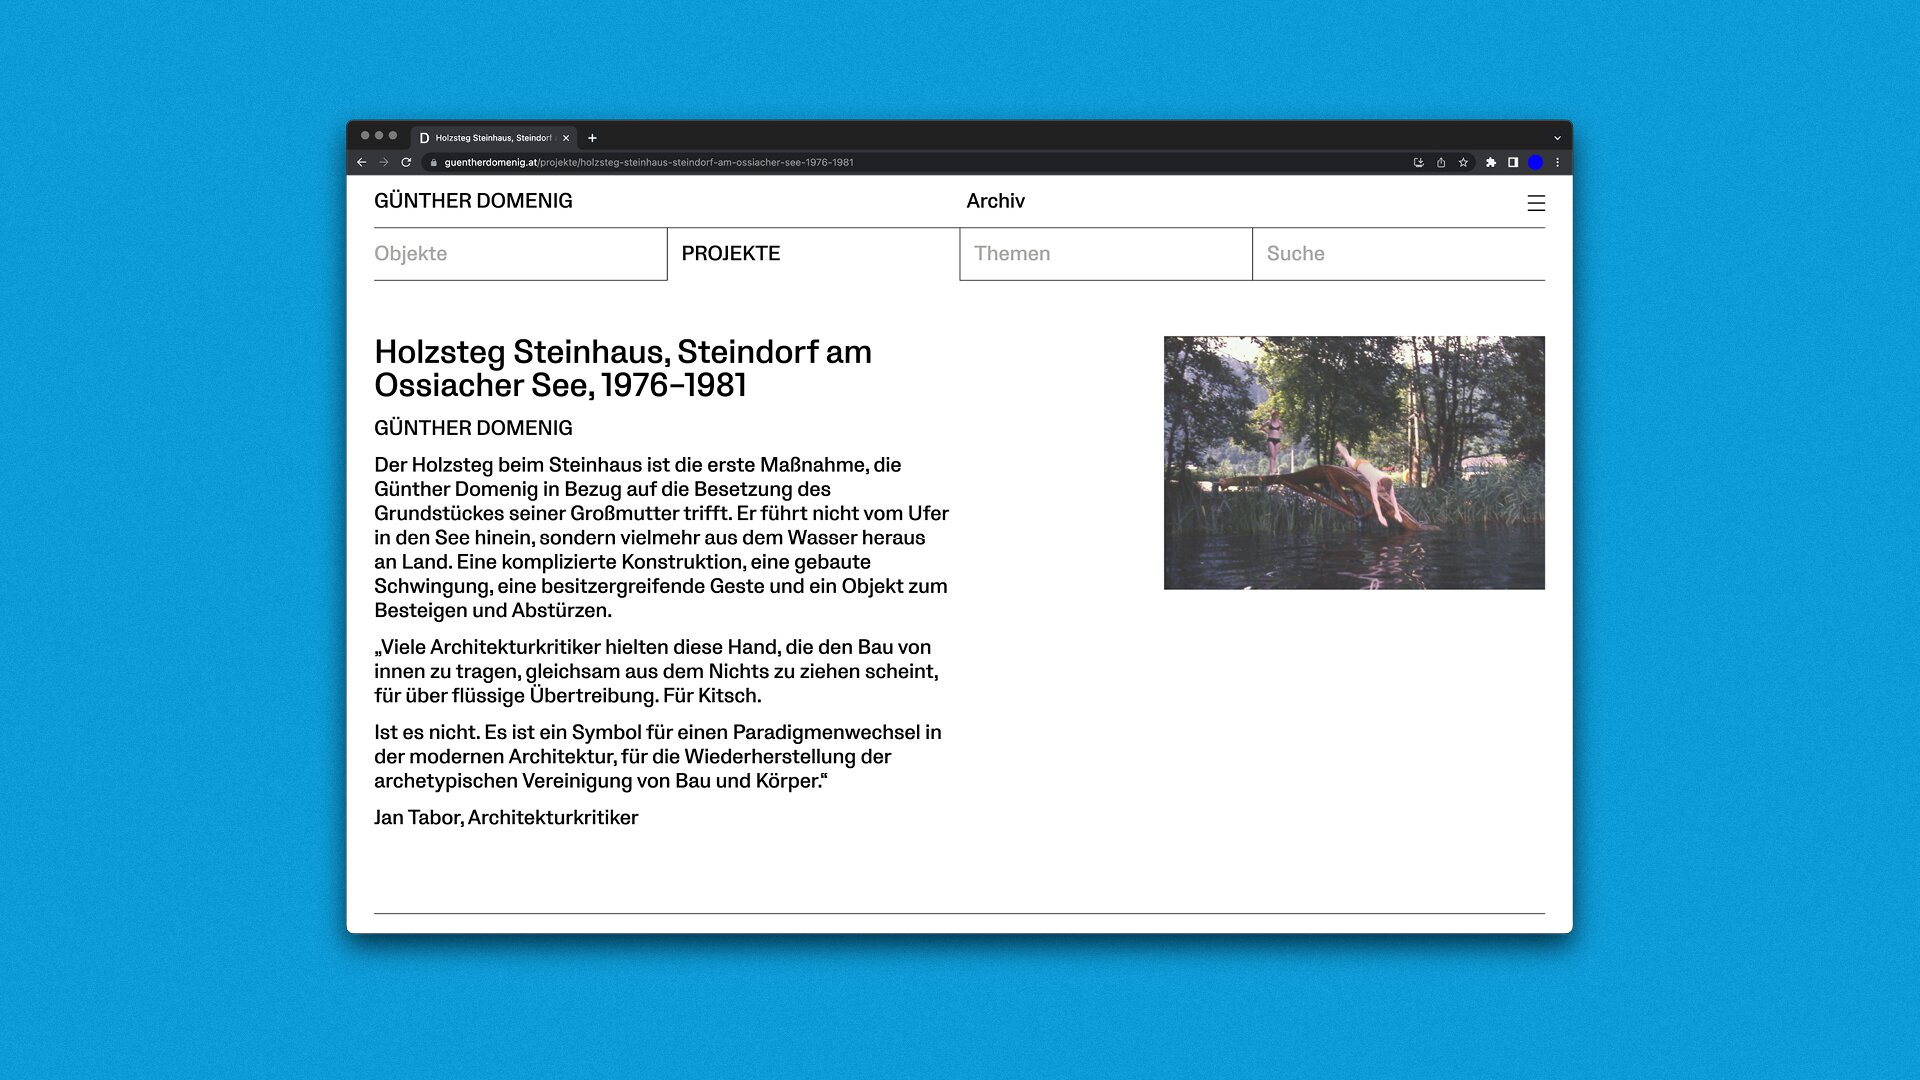Image resolution: width=1920 pixels, height=1080 pixels.
Task: Open the blue profile avatar
Action: [x=1536, y=162]
